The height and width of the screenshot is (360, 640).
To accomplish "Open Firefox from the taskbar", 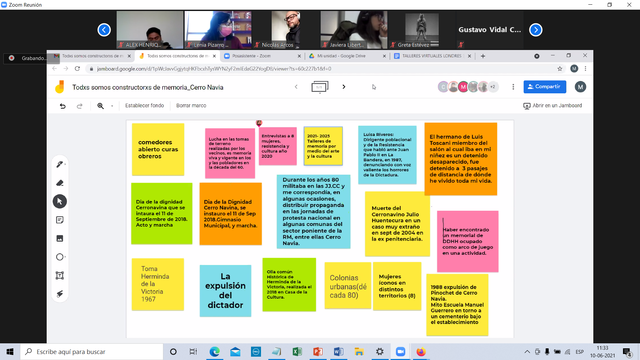I will coord(421,351).
